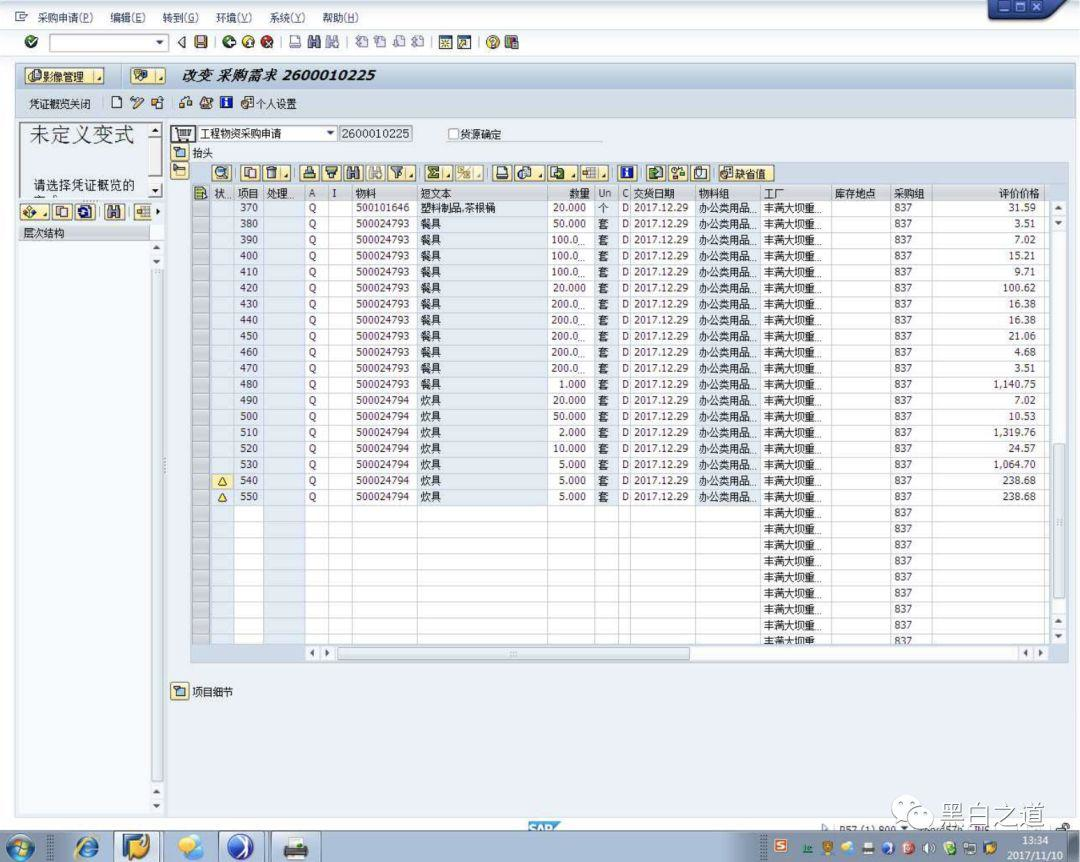Viewport: 1080px width, 862px height.
Task: Select the row selector for item 370
Action: coord(200,208)
